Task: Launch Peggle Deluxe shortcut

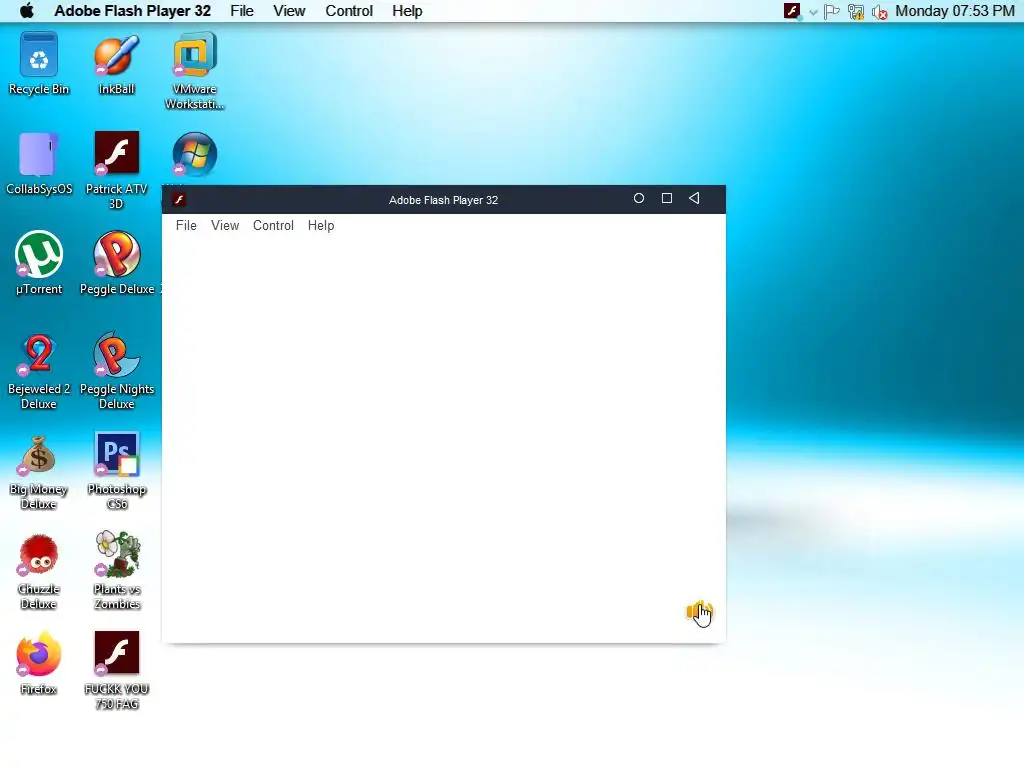Action: point(116,263)
